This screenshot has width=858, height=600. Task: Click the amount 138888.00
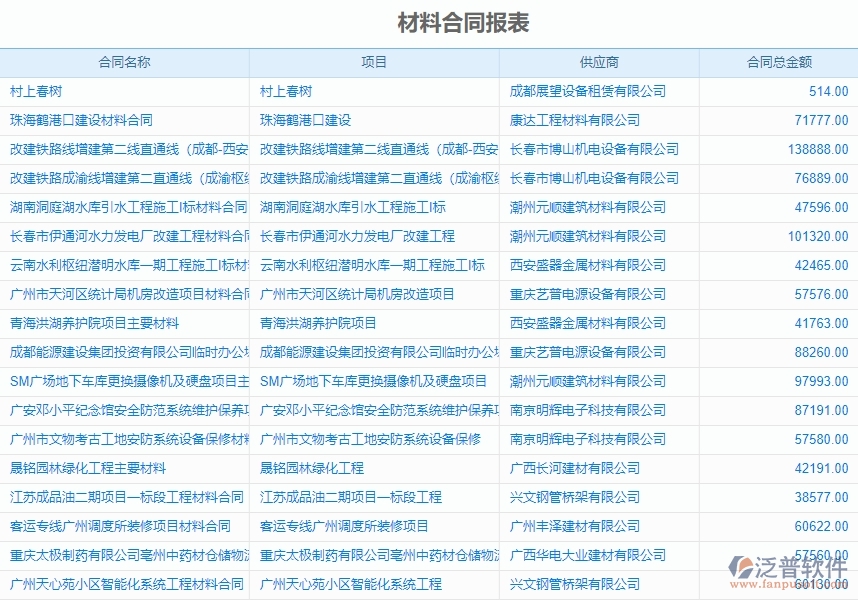pos(816,149)
